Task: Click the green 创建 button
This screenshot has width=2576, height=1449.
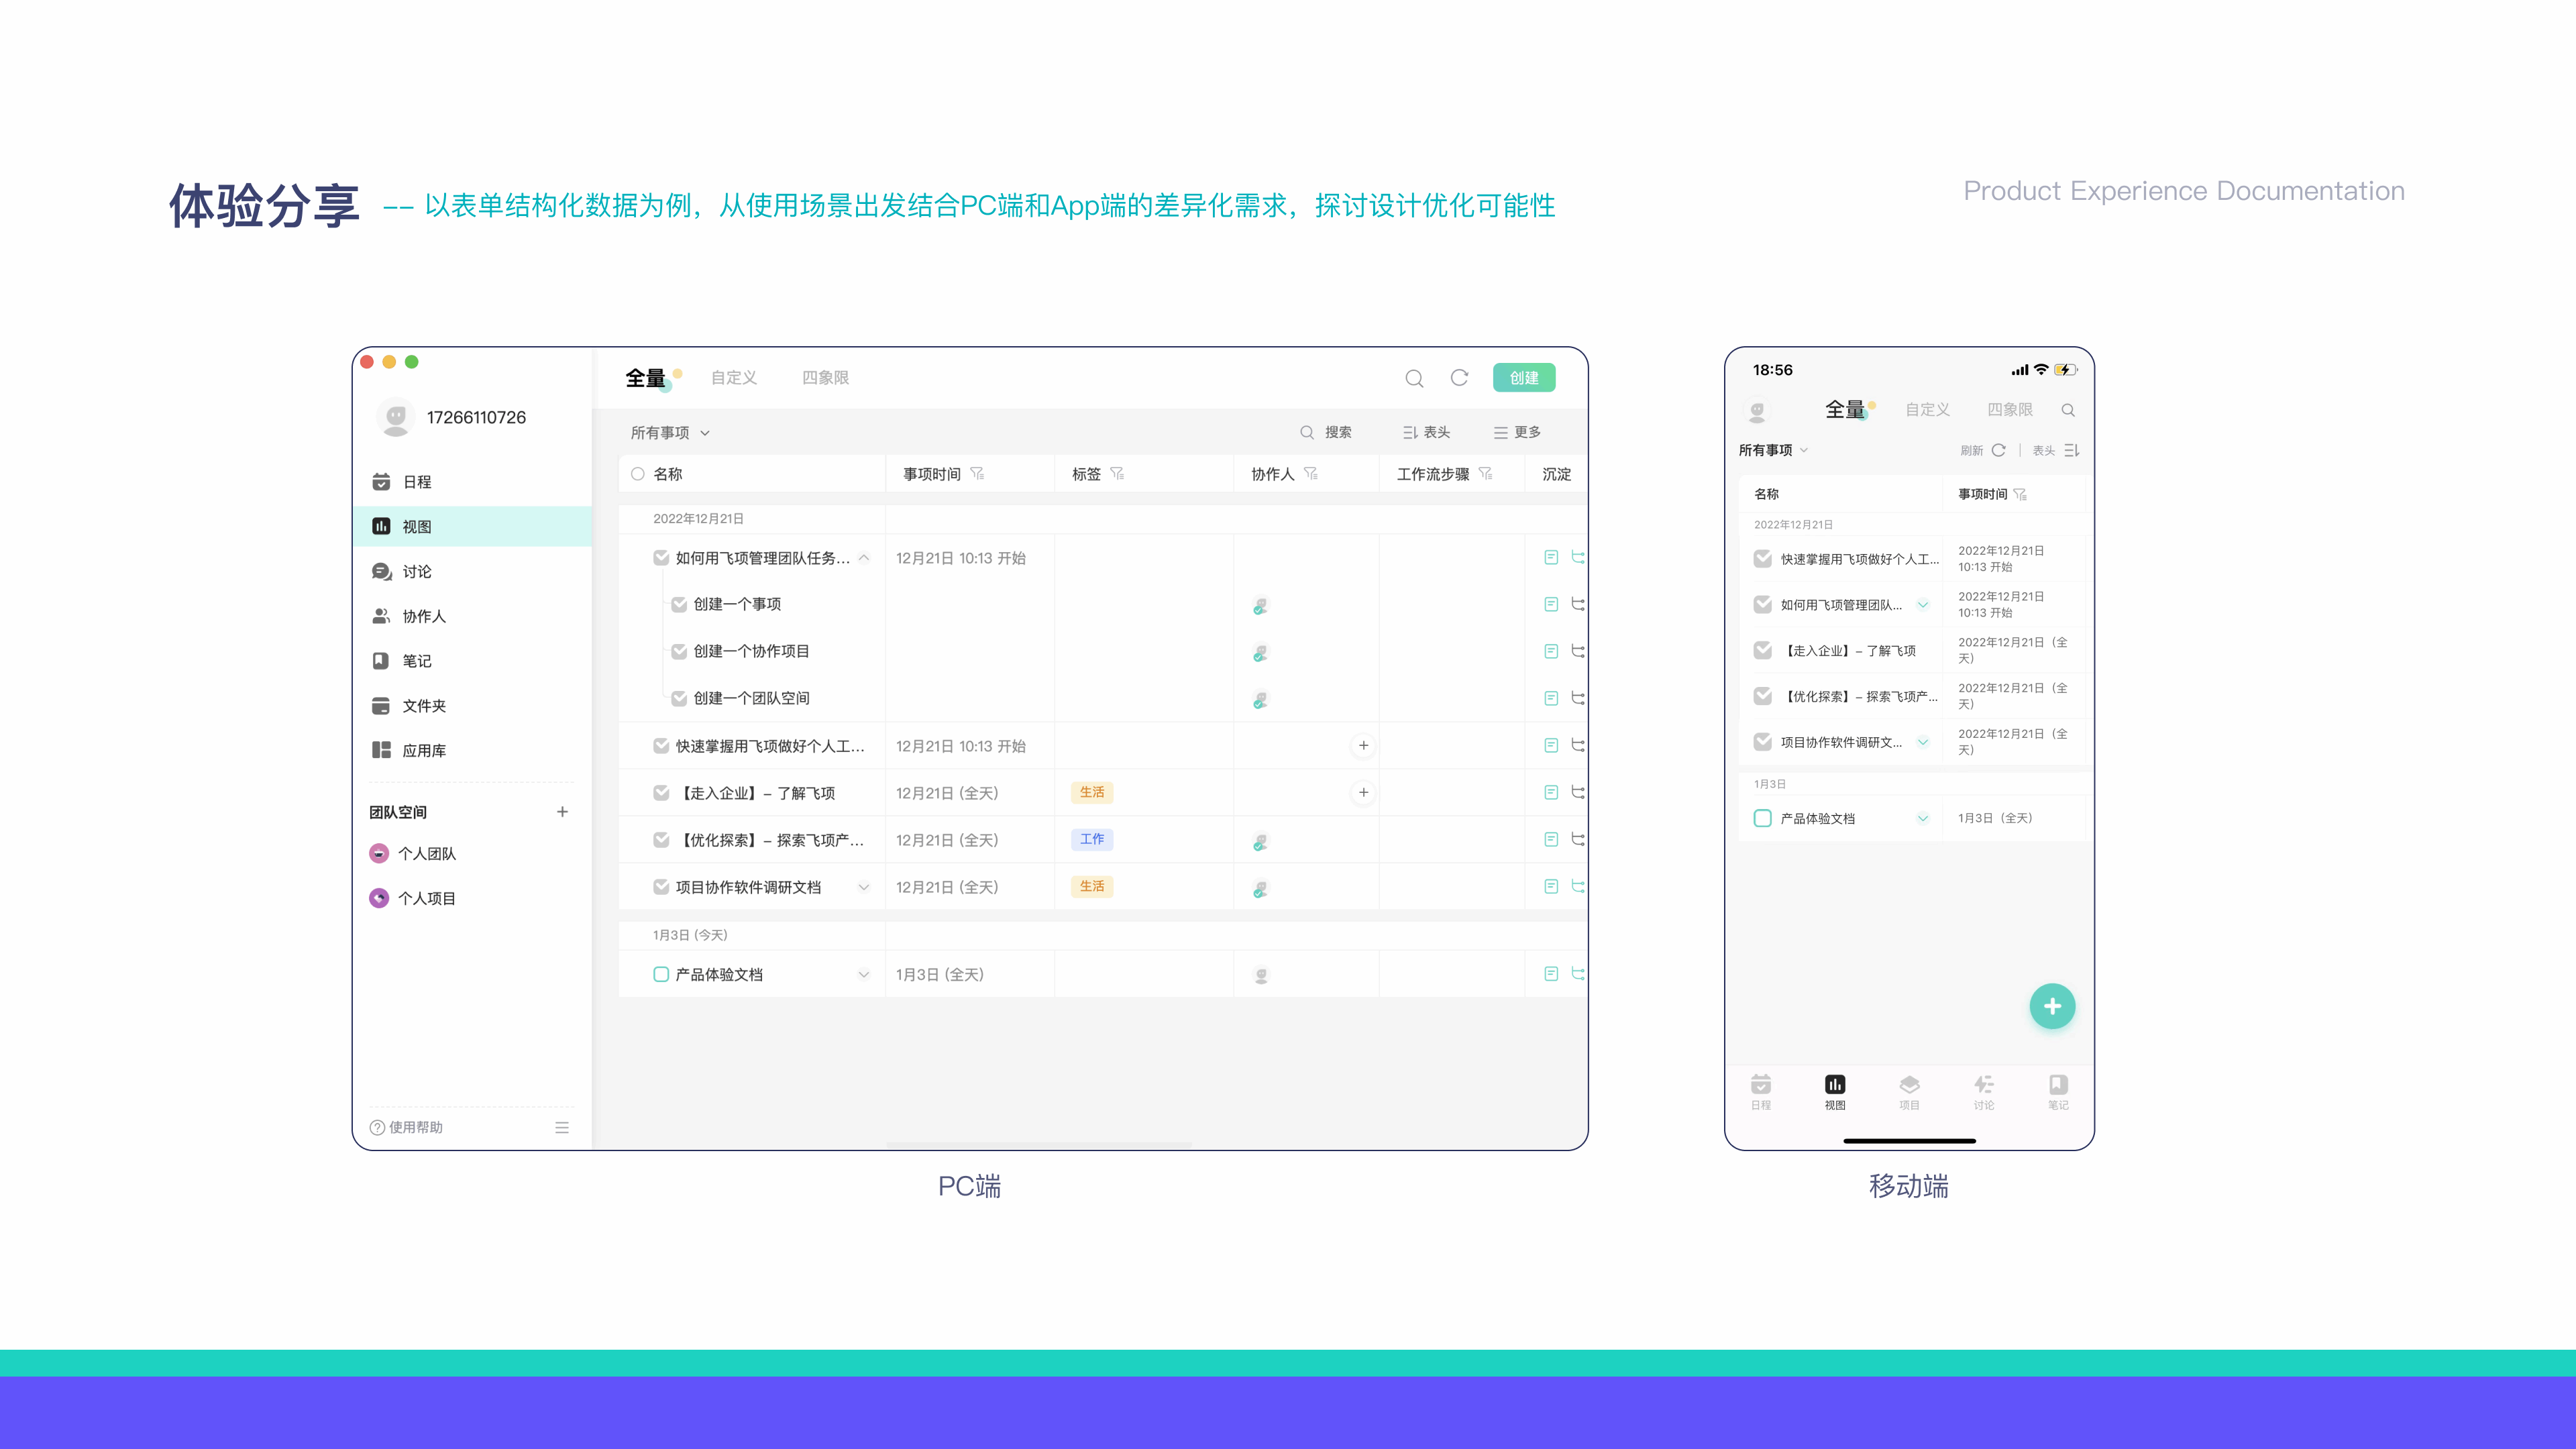Action: (1523, 378)
